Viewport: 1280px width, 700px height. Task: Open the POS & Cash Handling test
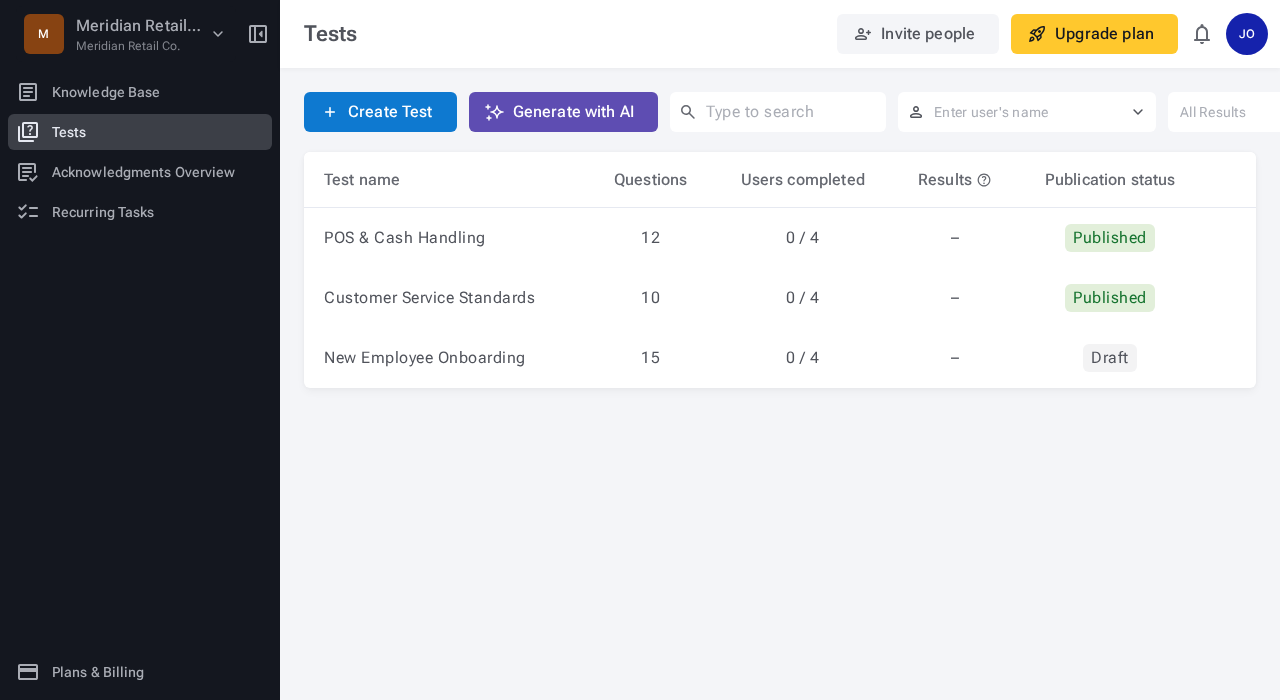tap(404, 238)
